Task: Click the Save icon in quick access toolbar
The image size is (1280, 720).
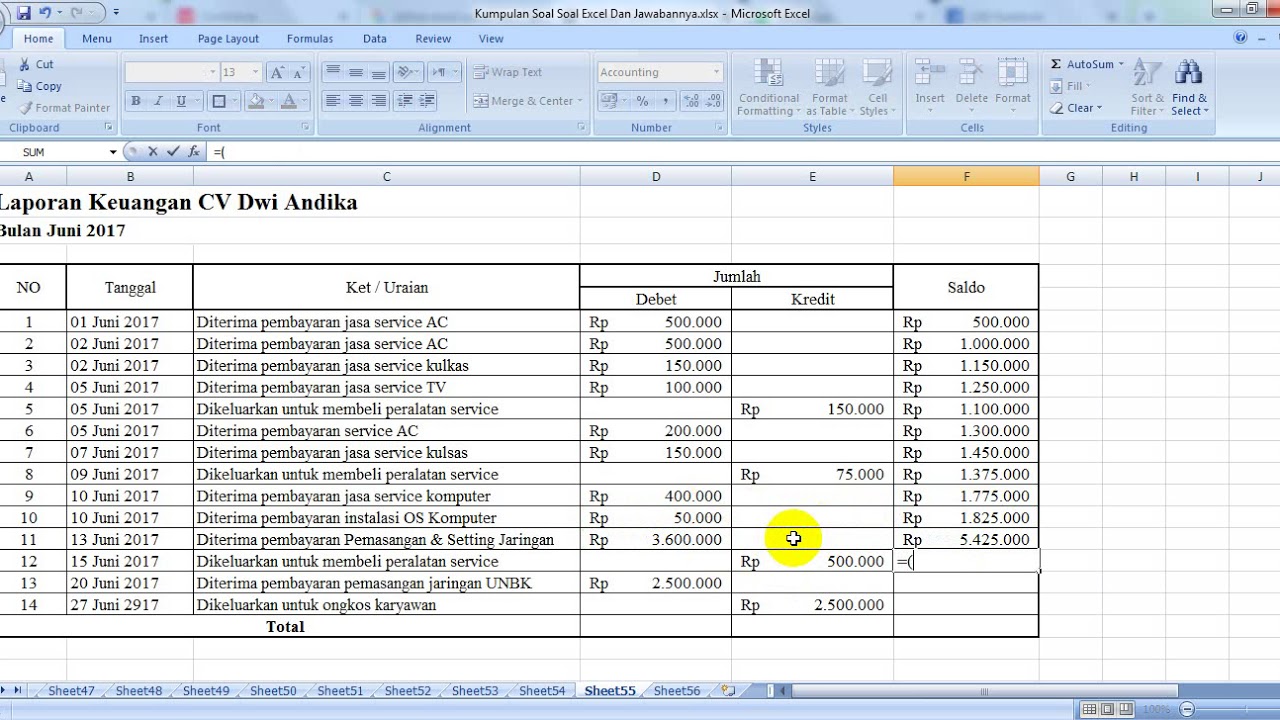Action: (24, 13)
